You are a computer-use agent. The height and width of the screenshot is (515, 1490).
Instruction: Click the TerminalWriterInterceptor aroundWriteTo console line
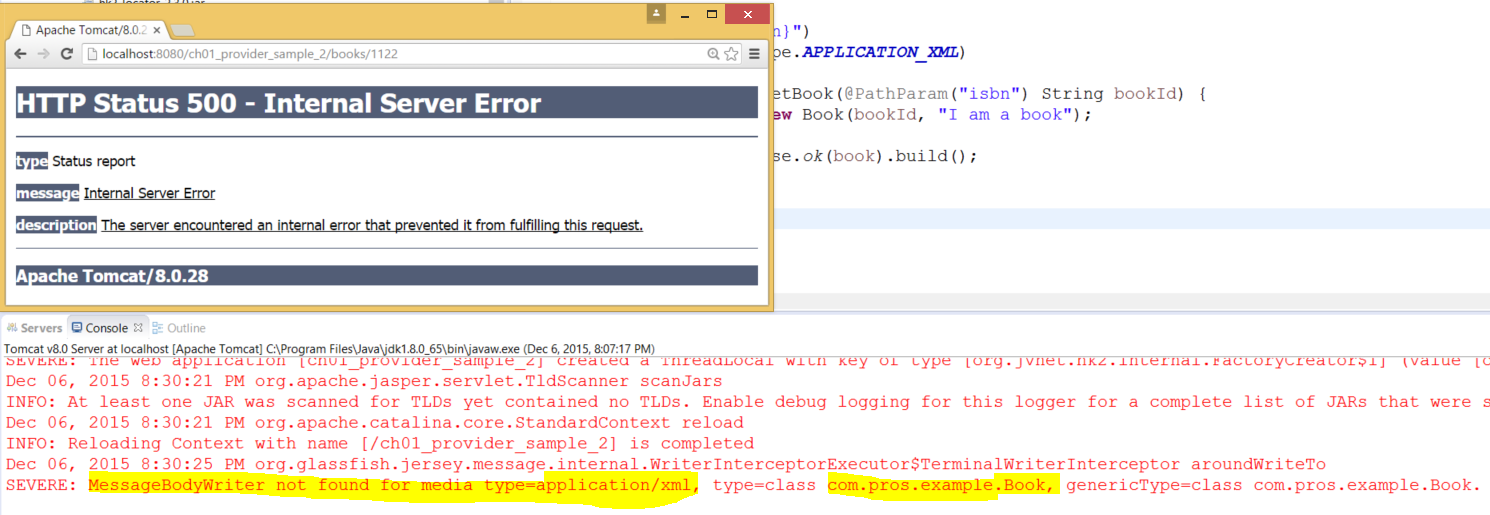[665, 464]
